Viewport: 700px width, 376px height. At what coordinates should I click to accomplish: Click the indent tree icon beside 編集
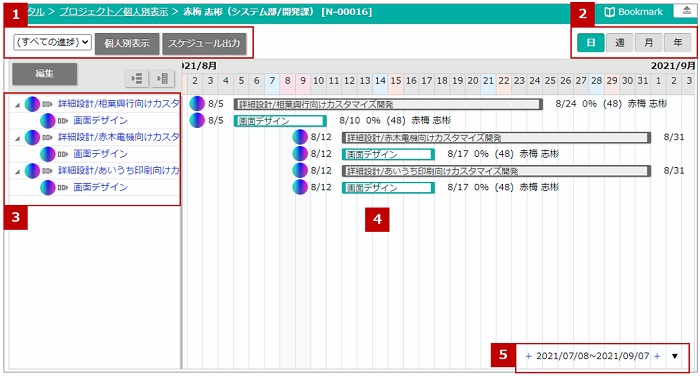[x=162, y=79]
